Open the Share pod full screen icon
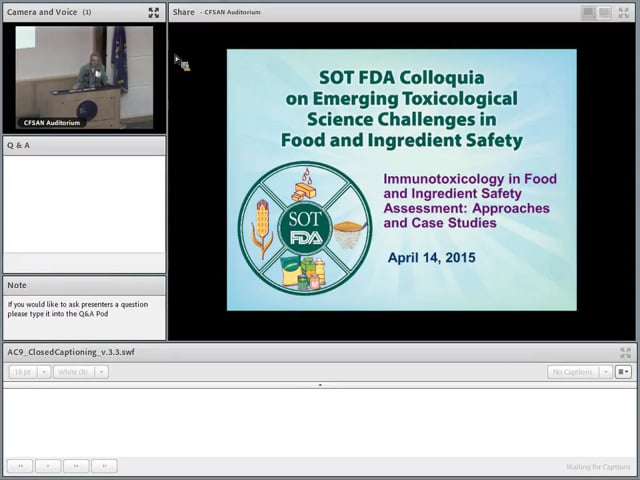The width and height of the screenshot is (640, 480). [x=624, y=13]
